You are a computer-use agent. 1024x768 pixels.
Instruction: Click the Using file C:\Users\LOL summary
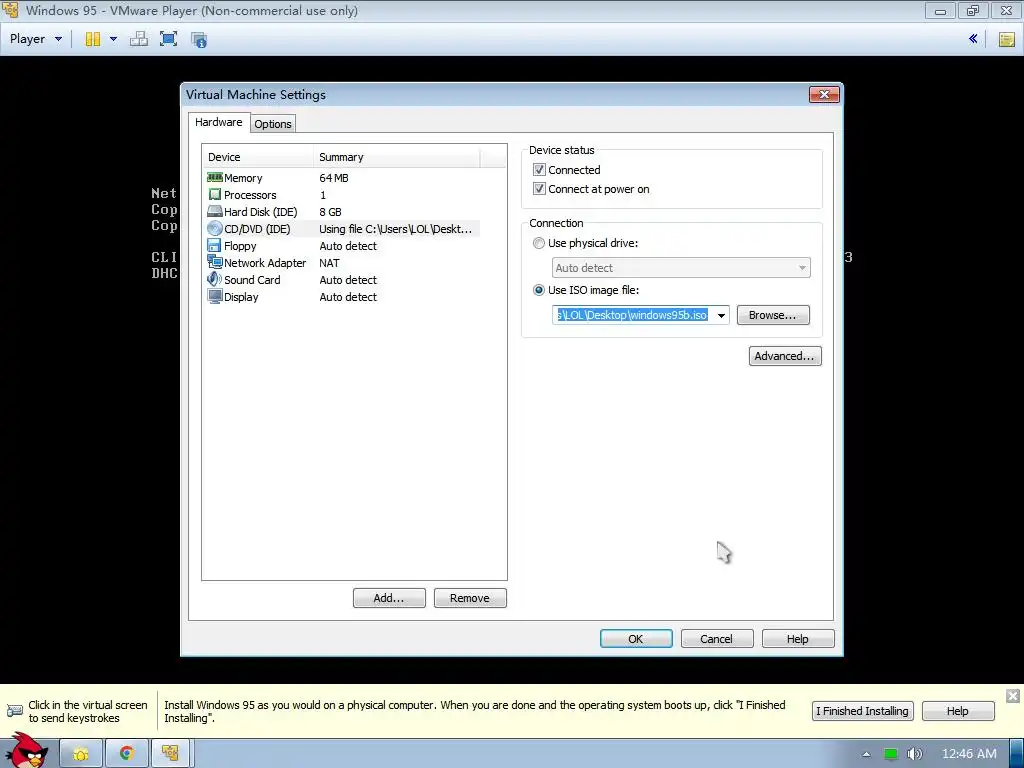point(395,229)
